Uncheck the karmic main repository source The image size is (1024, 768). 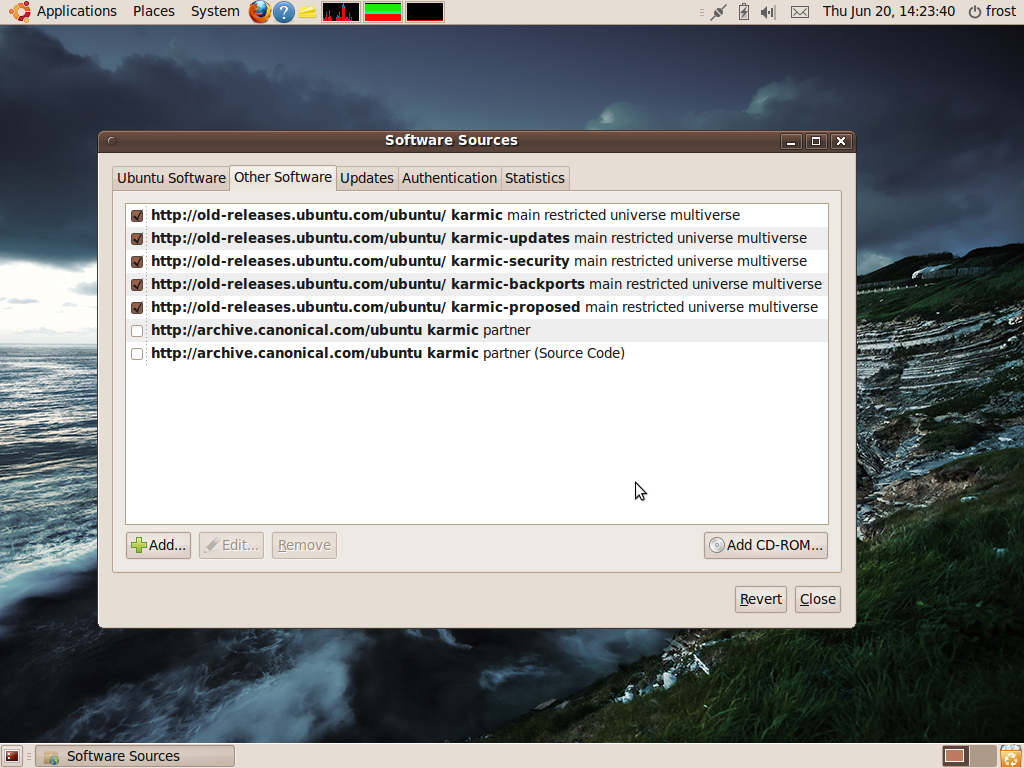tap(137, 216)
